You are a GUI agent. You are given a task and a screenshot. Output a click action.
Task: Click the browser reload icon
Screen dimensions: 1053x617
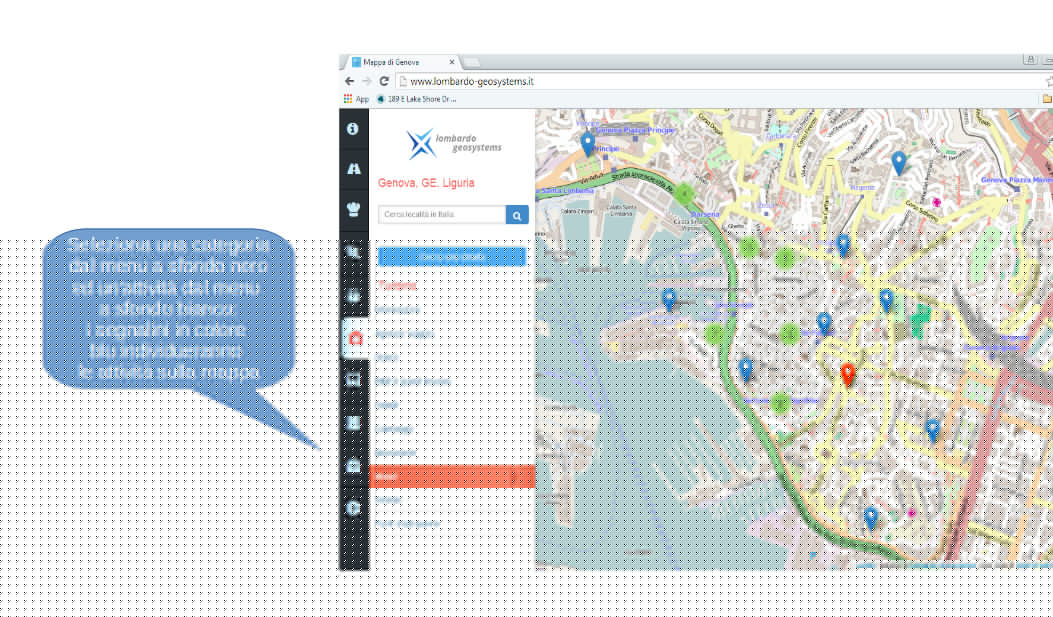coord(384,81)
